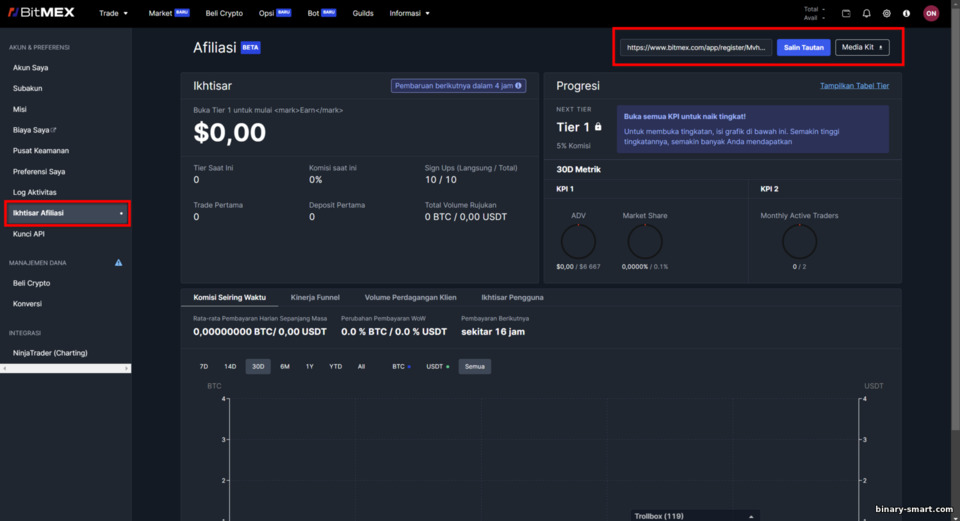Switch to Volume Perdagangan Klien tab
The image size is (960, 521).
tap(410, 298)
